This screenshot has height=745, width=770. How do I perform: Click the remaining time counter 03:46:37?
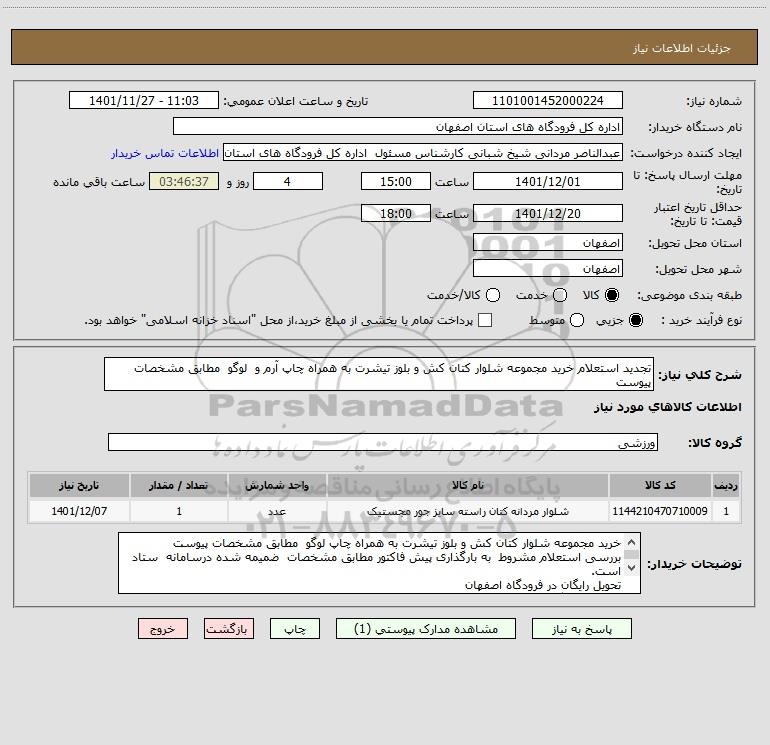tap(184, 181)
